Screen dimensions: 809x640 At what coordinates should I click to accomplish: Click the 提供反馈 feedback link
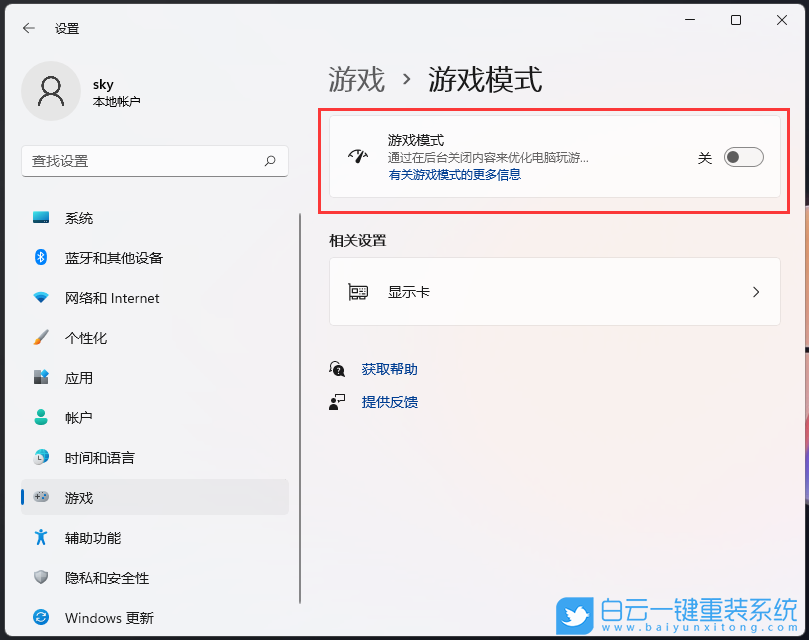(x=390, y=402)
